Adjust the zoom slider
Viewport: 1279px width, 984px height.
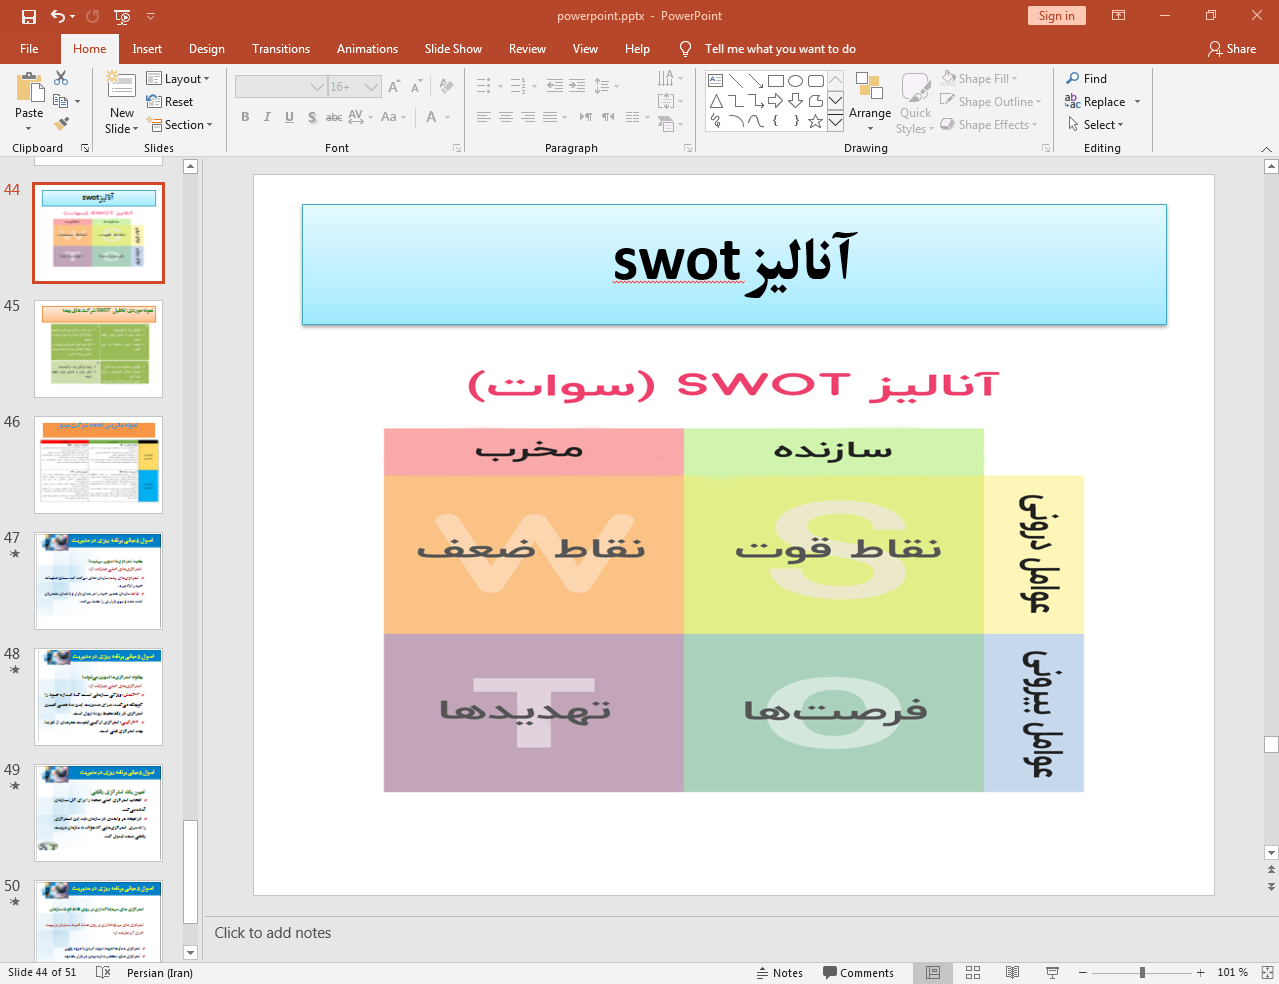pyautogui.click(x=1141, y=972)
